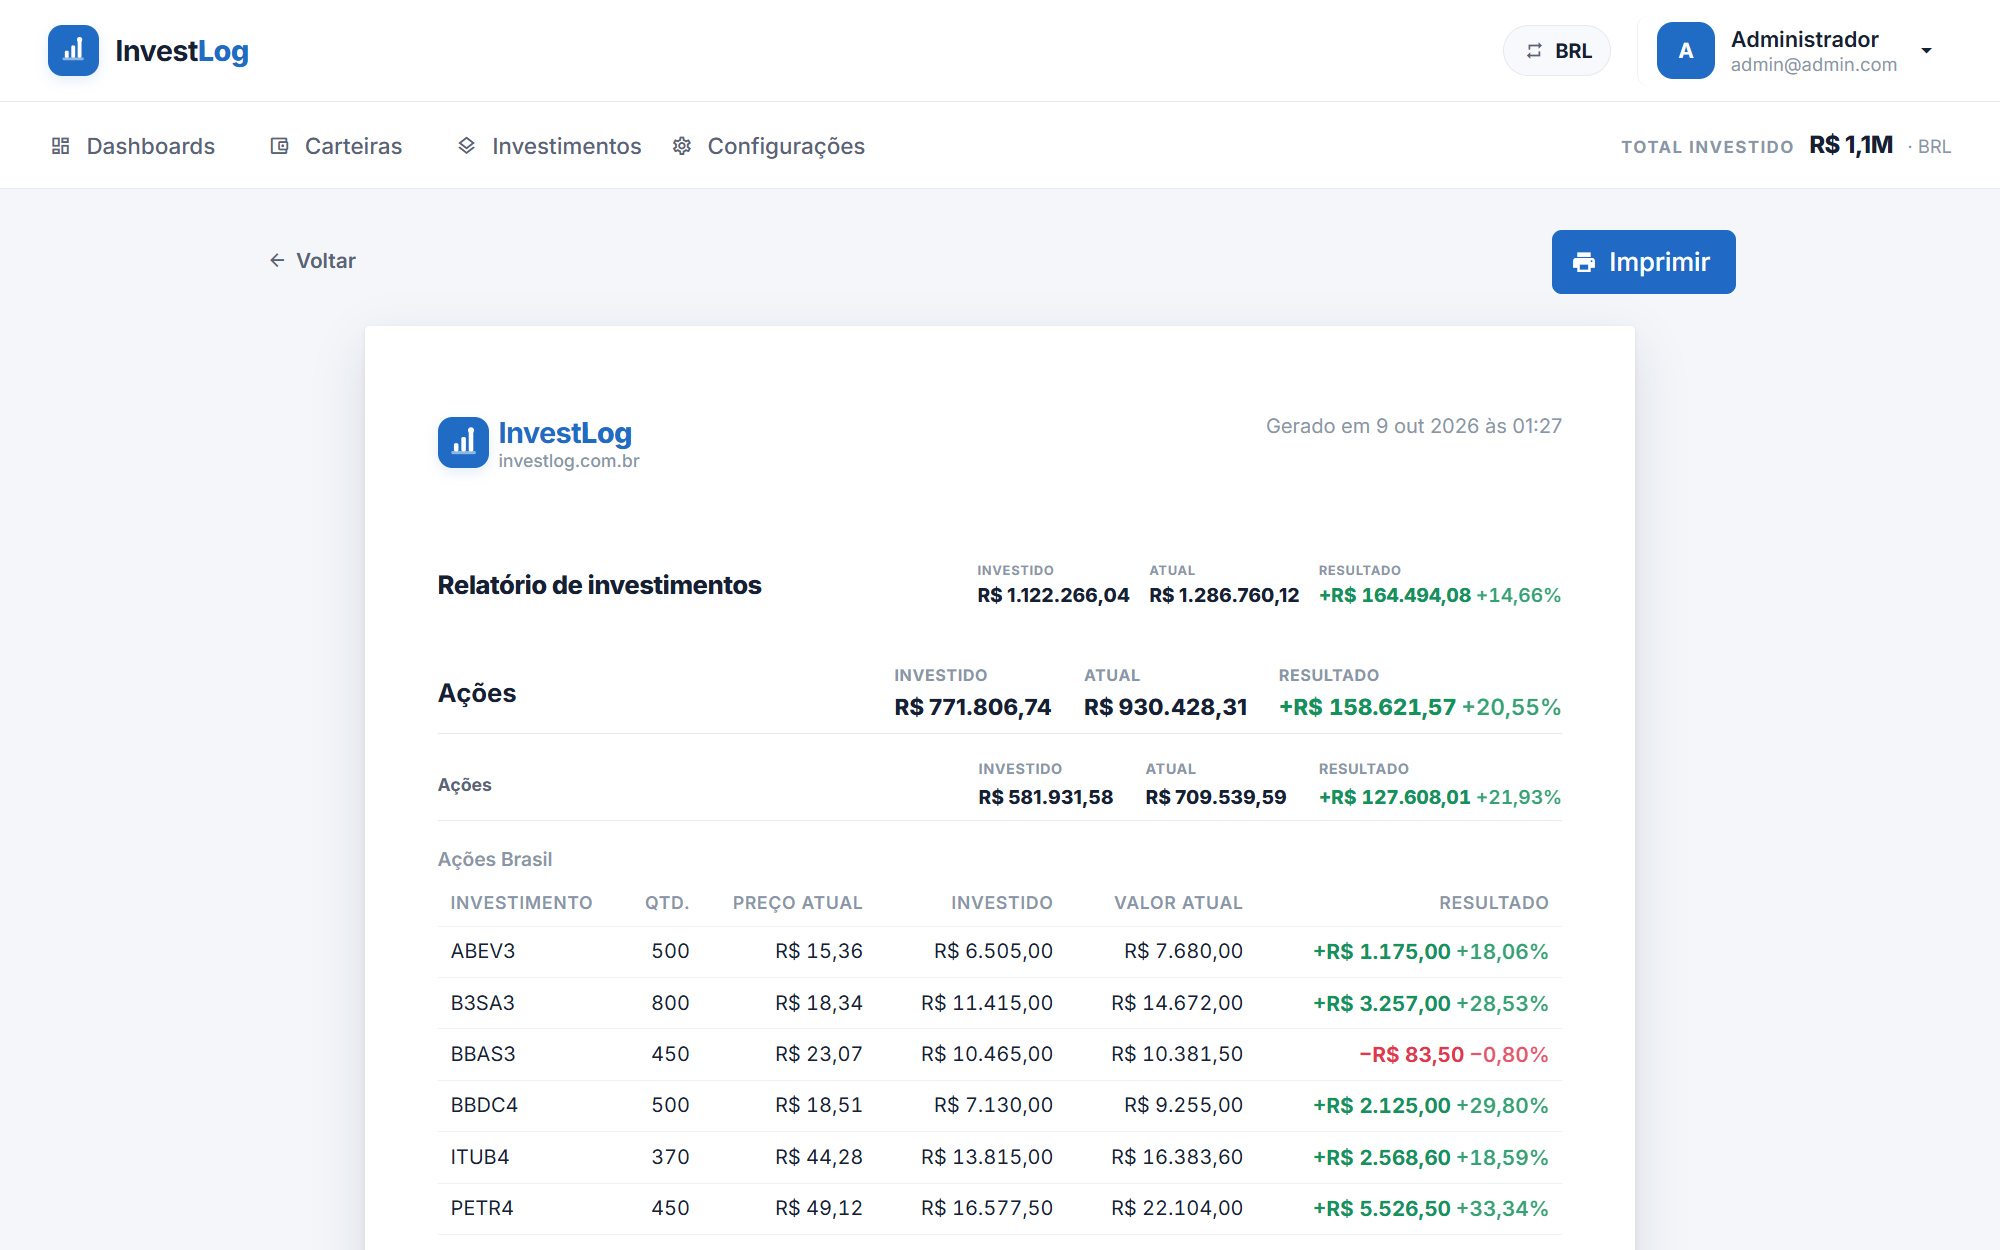Screen dimensions: 2000x1250
Task: Click the 'R$ 771.806,74' Ações invested value
Action: [x=973, y=707]
